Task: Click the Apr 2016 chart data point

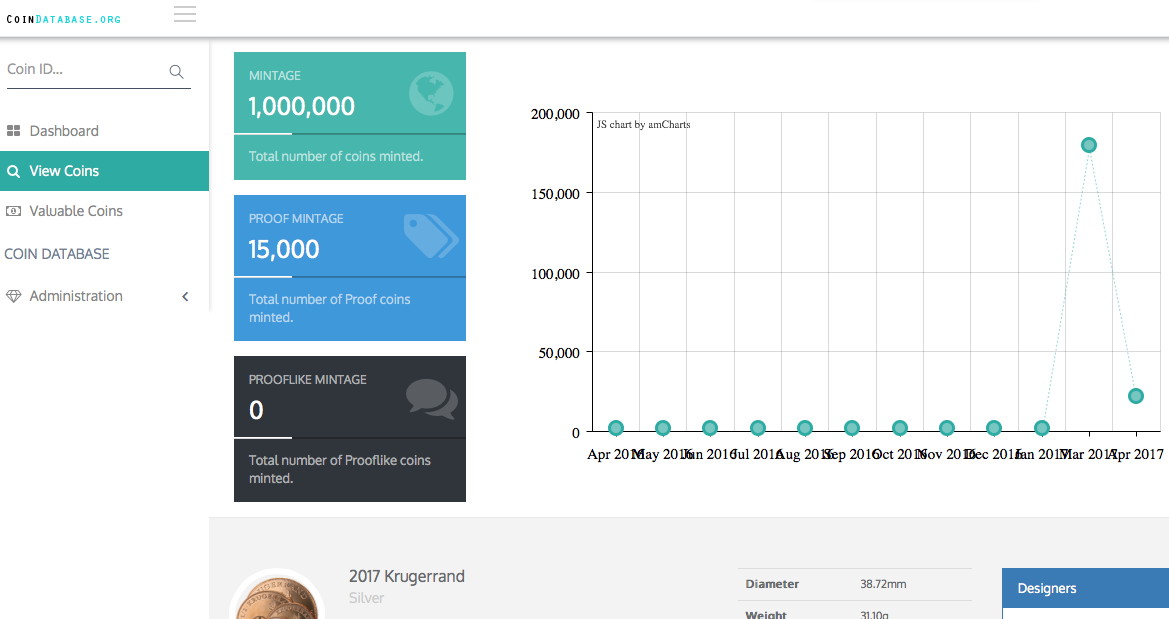Action: (x=616, y=428)
